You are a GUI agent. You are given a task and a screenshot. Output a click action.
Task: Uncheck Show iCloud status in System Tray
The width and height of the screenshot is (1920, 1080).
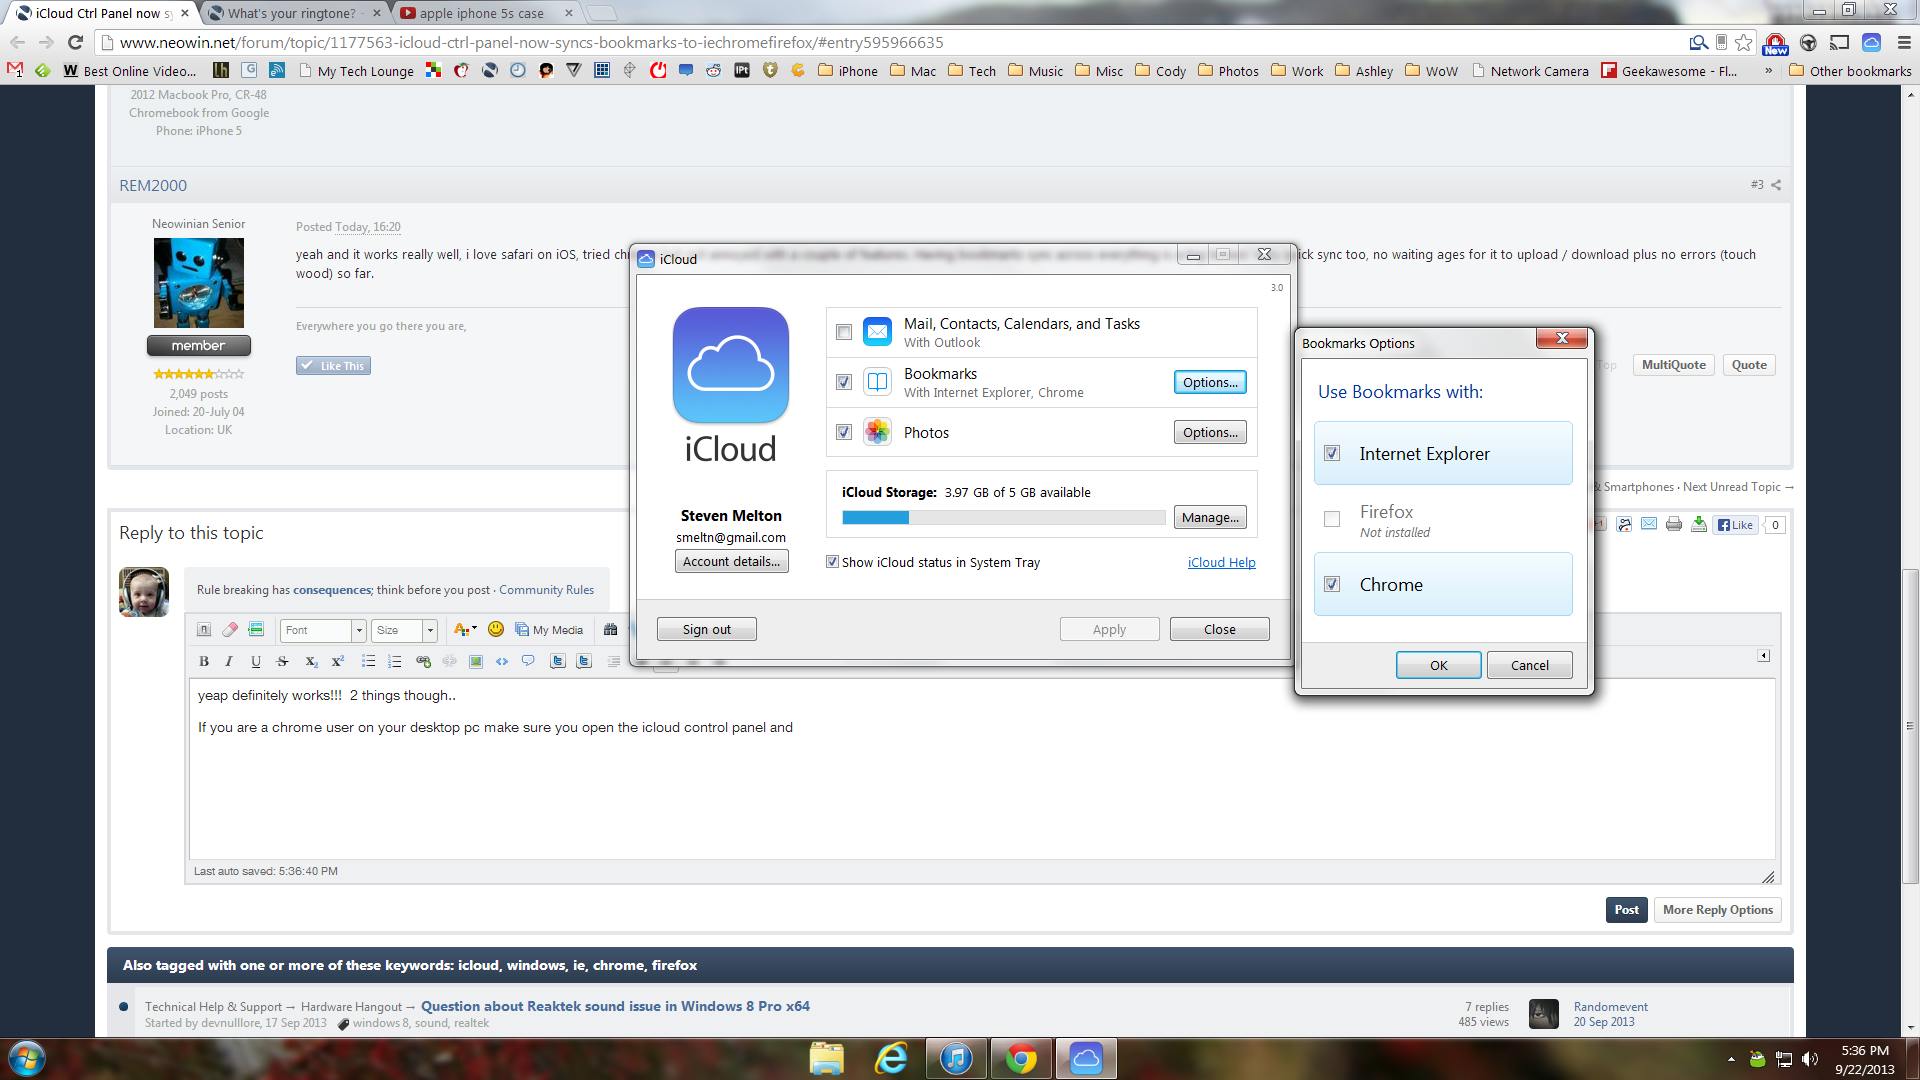coord(832,562)
